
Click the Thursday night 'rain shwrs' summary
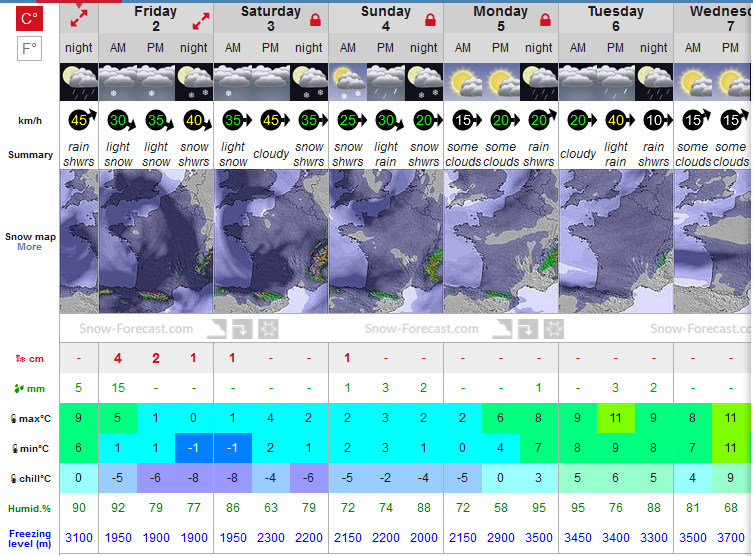[x=79, y=154]
